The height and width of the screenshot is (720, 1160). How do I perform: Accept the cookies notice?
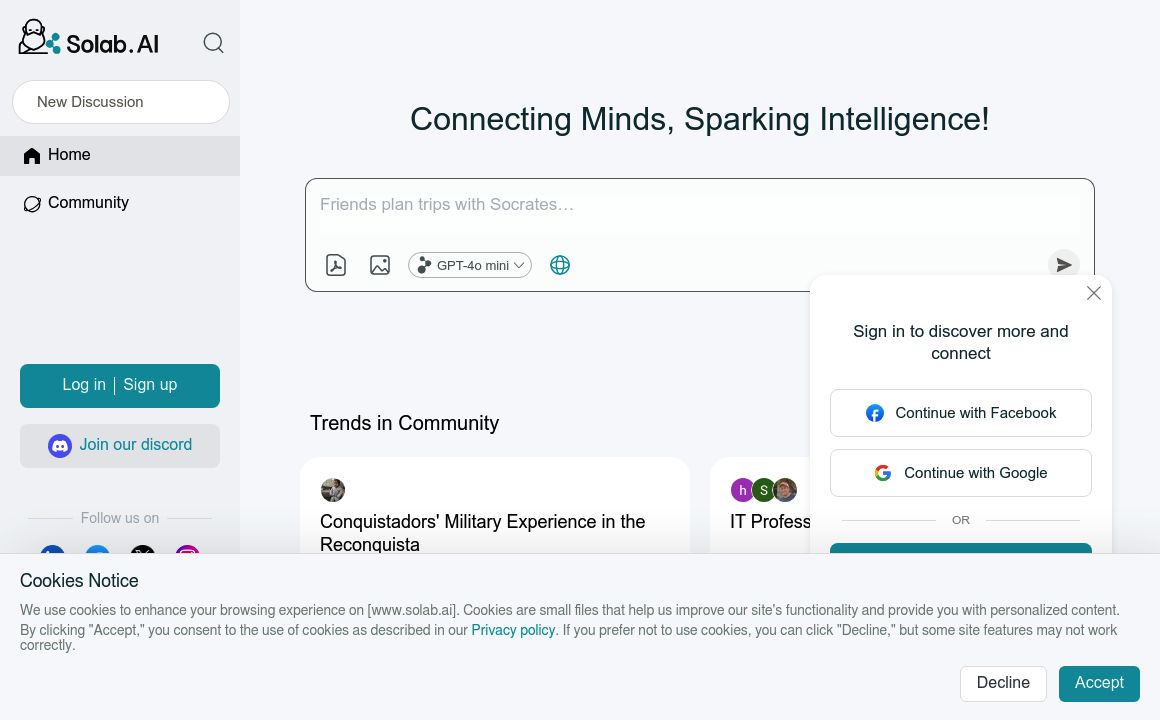click(1099, 683)
